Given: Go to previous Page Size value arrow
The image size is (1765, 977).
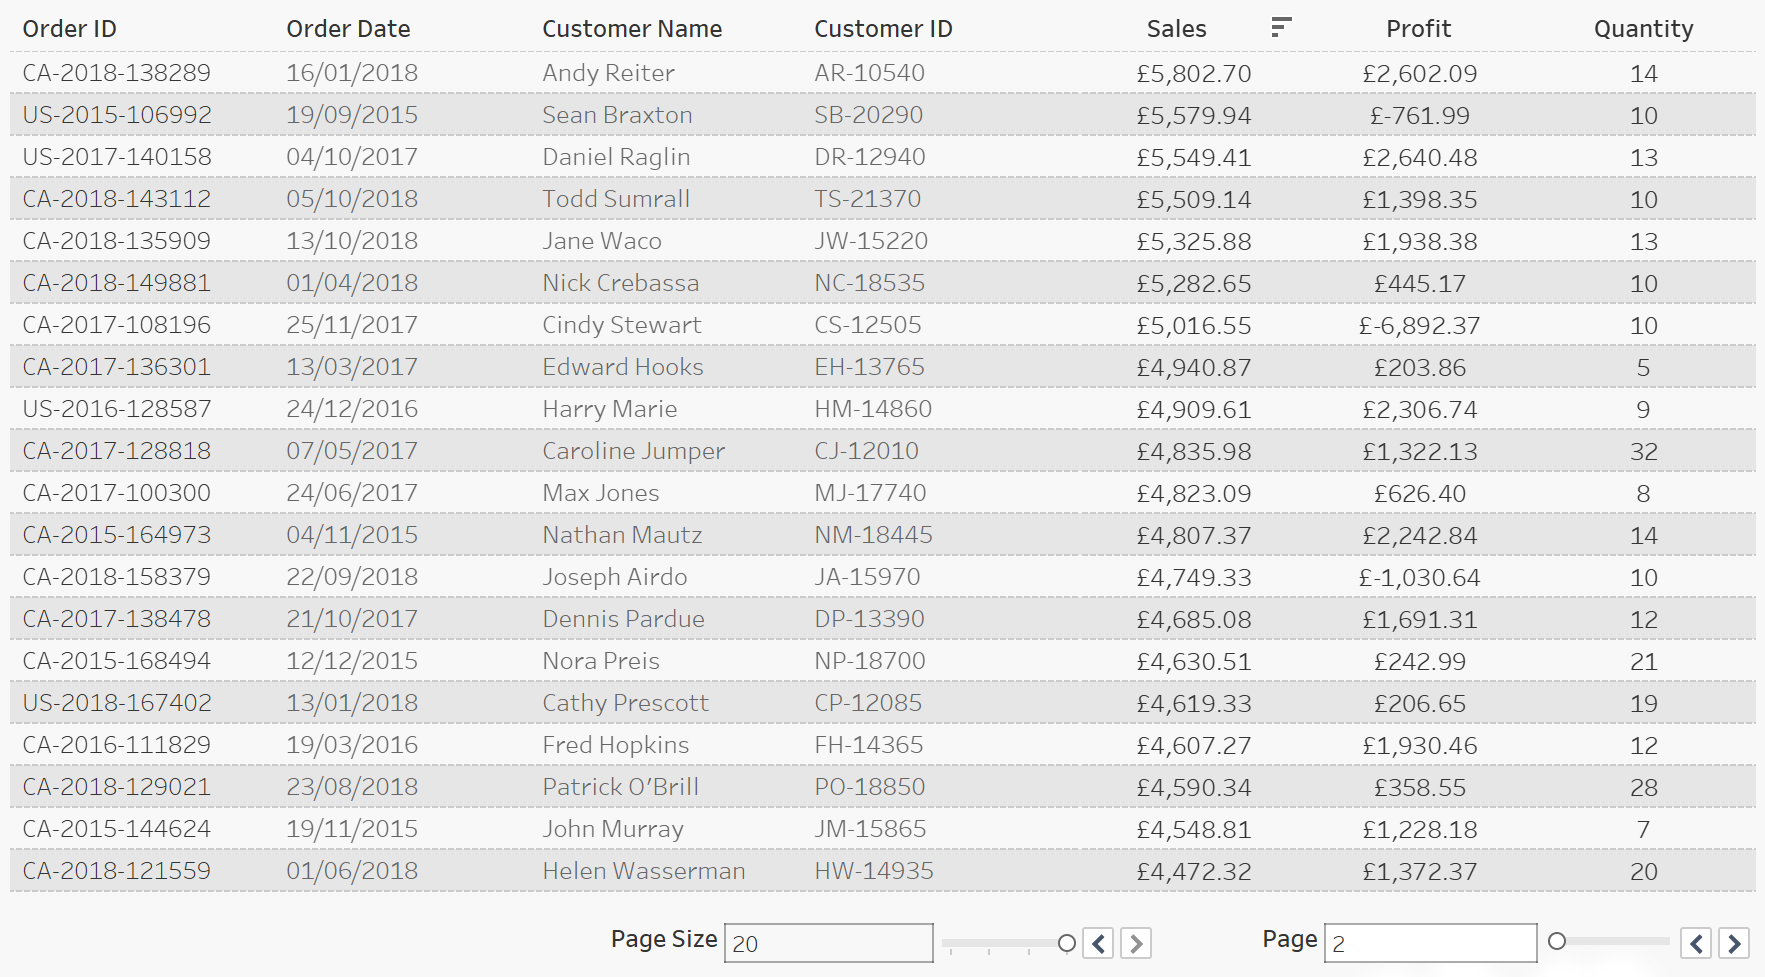Looking at the screenshot, I should 1098,943.
